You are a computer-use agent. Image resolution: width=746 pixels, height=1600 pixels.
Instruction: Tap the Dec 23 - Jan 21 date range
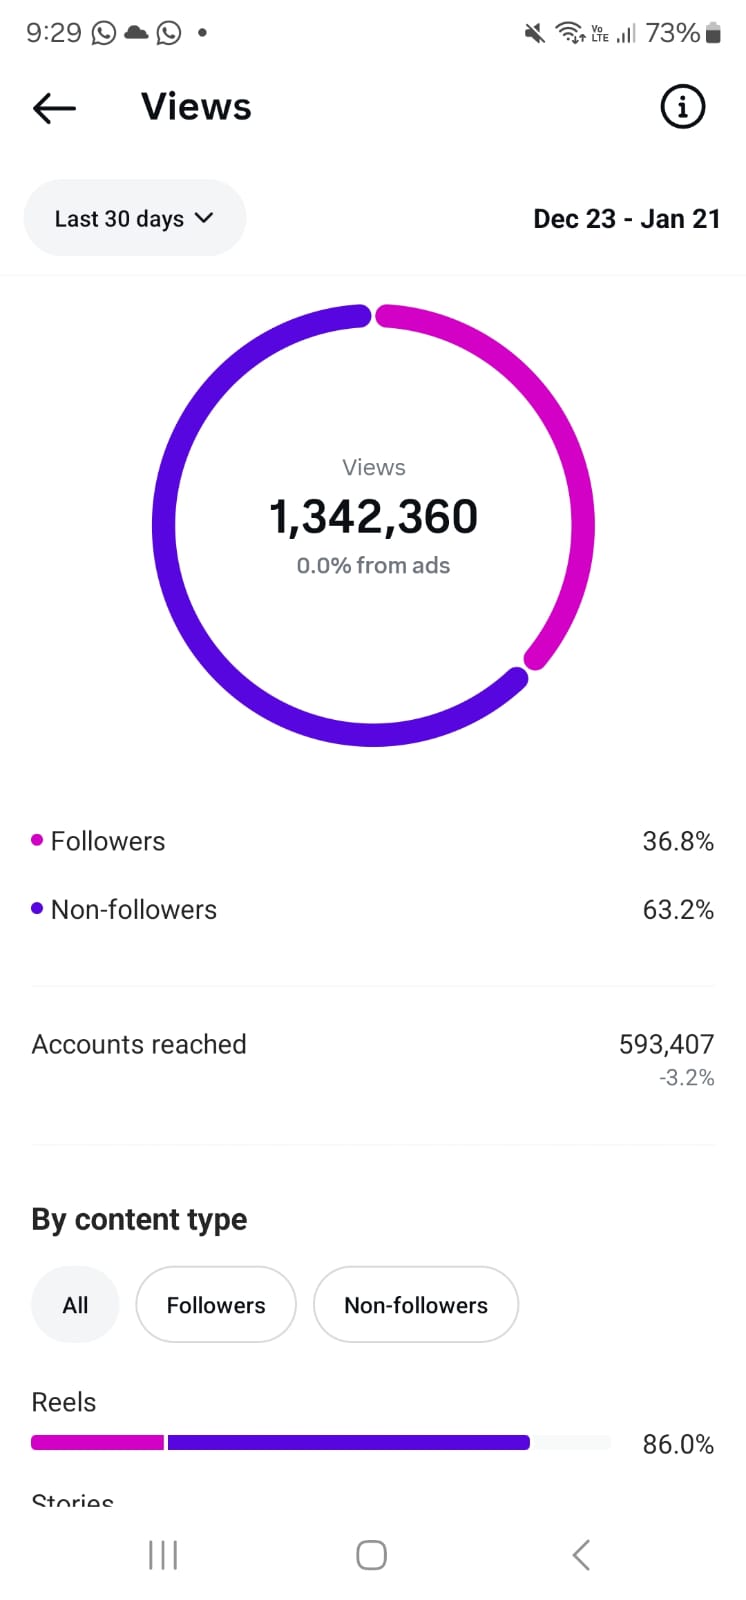pyautogui.click(x=626, y=219)
